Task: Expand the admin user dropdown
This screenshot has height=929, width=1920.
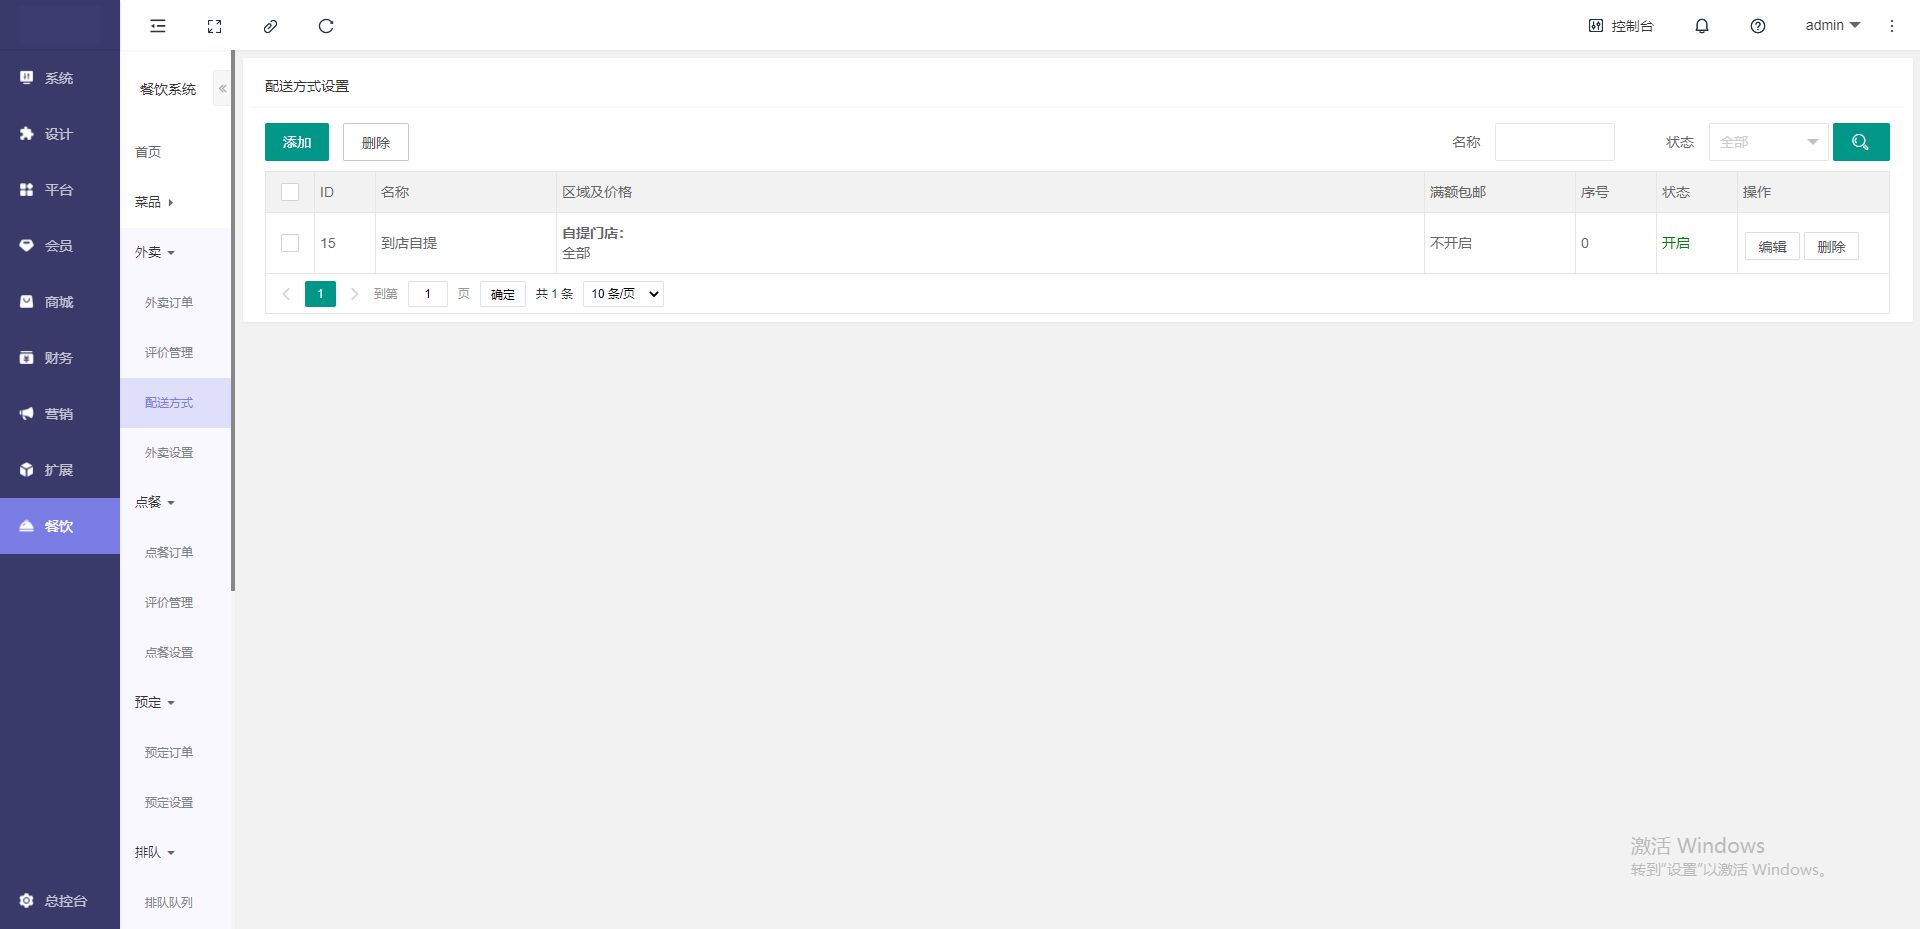Action: (1832, 25)
